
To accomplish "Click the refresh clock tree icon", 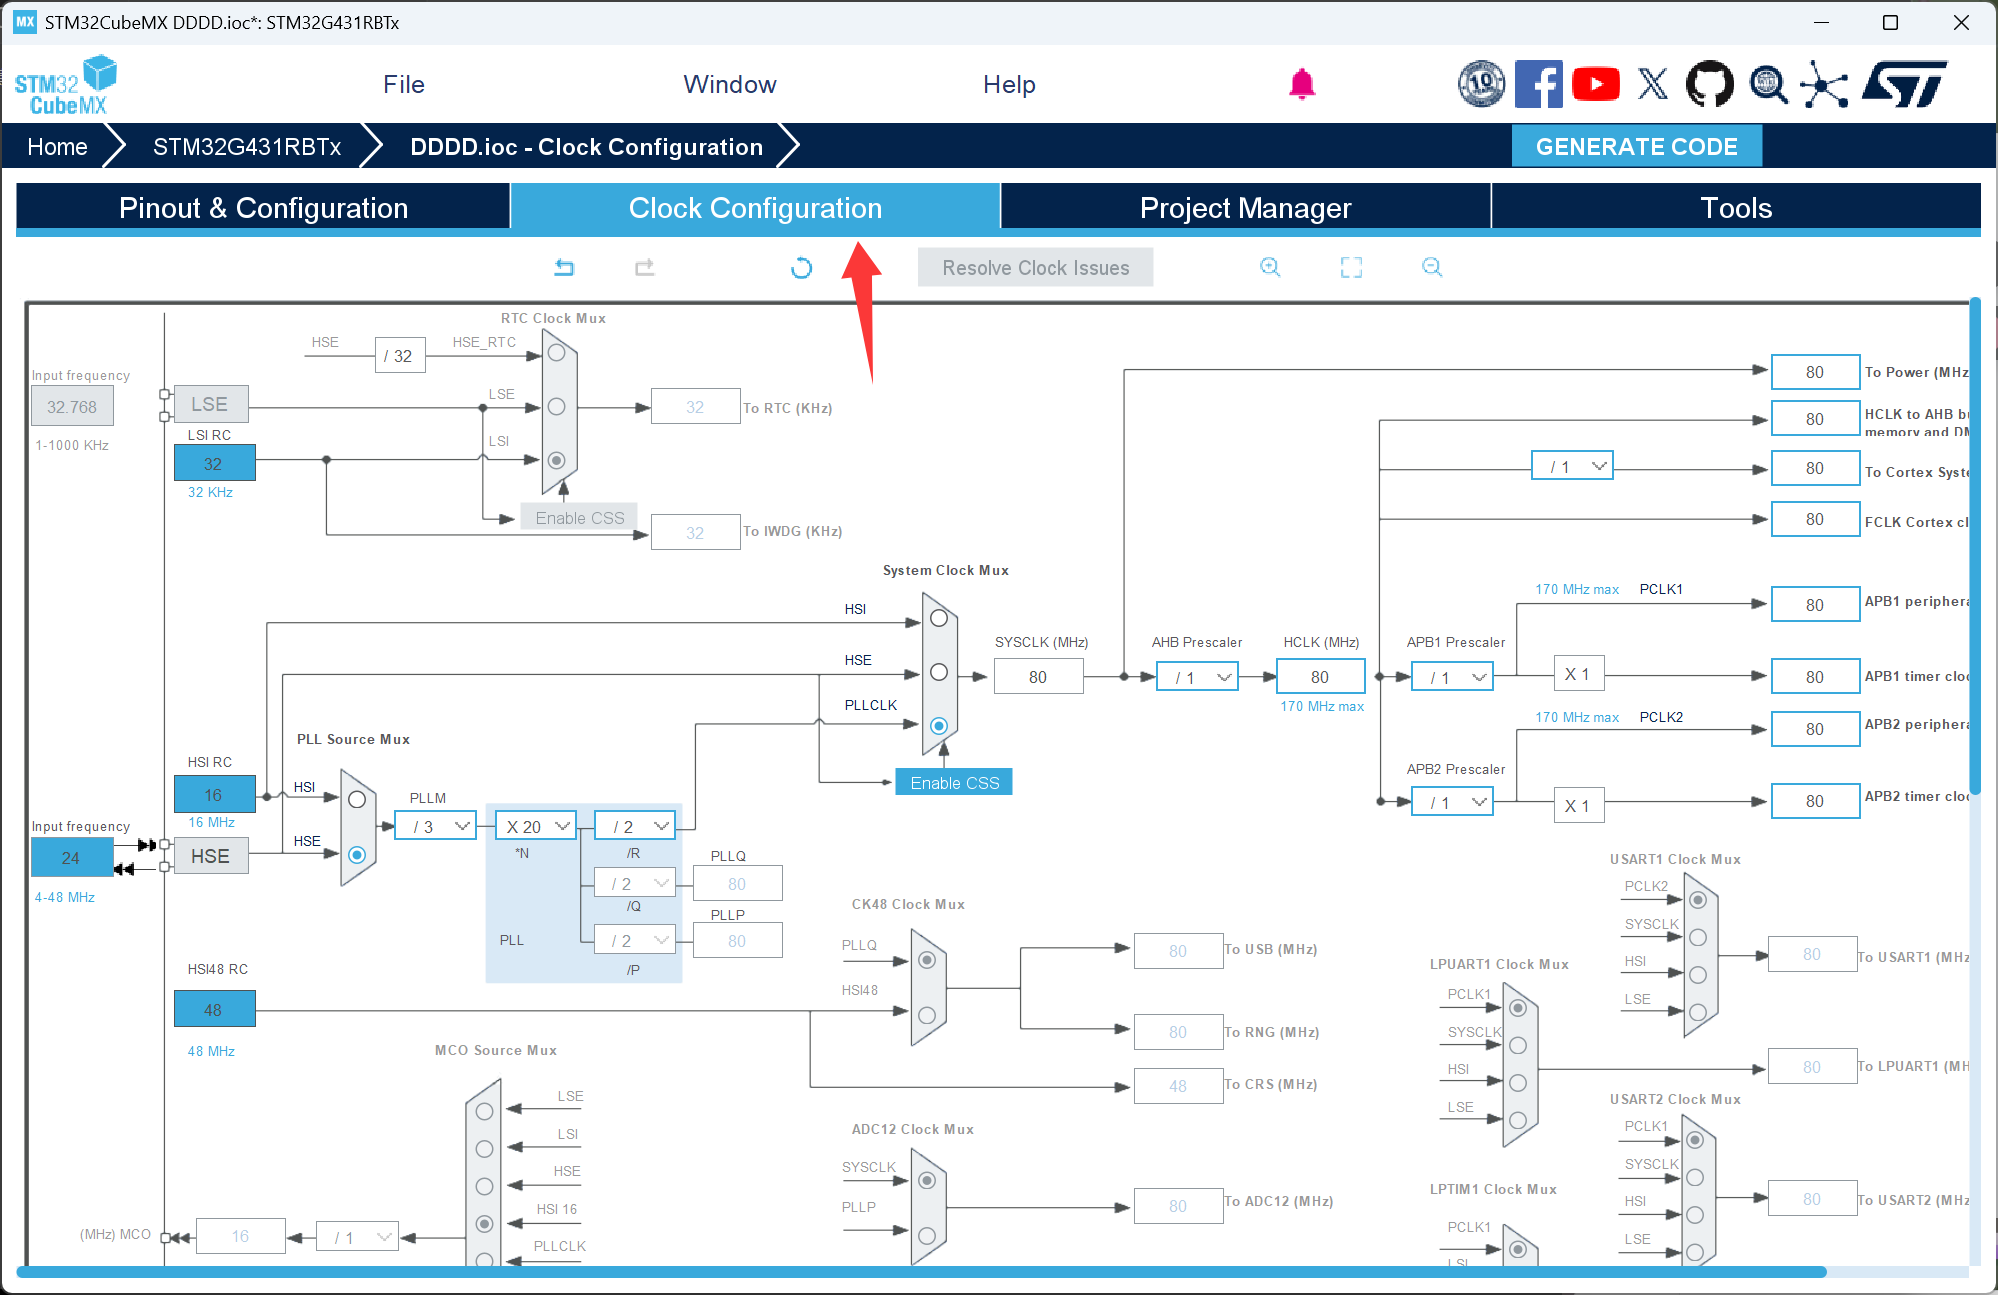I will tap(801, 268).
